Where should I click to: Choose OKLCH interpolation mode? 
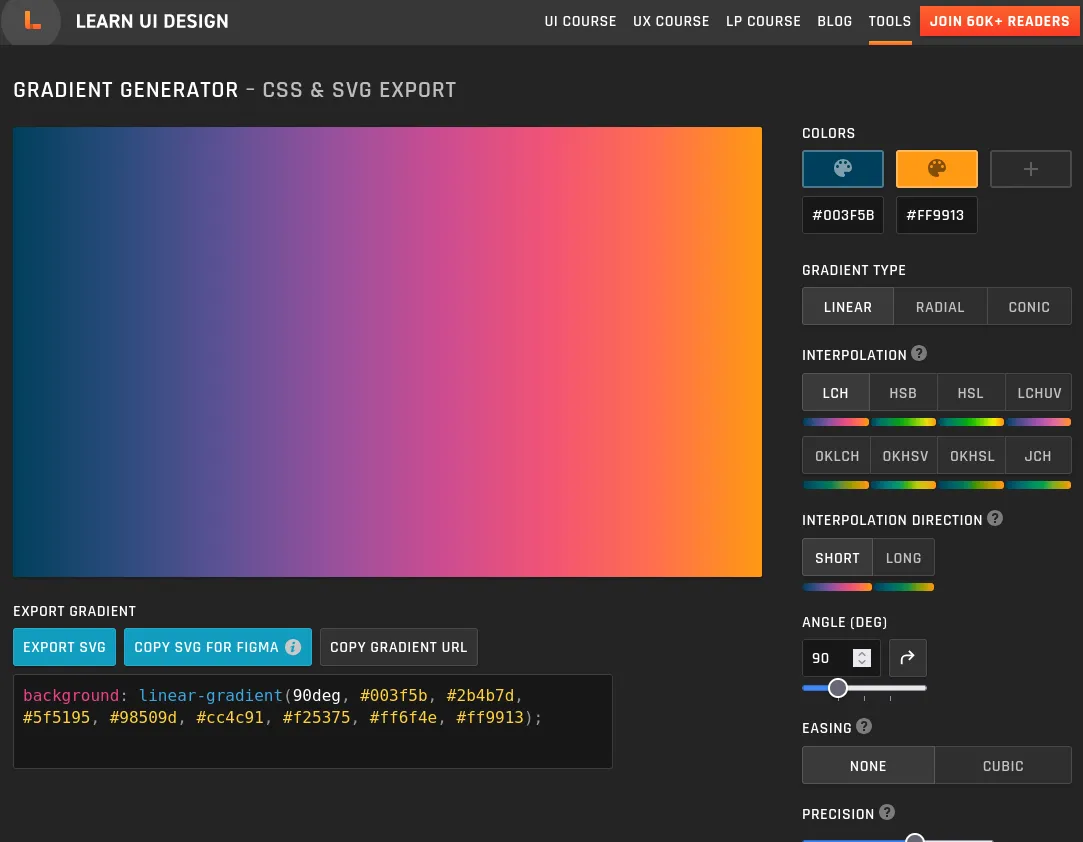point(836,456)
